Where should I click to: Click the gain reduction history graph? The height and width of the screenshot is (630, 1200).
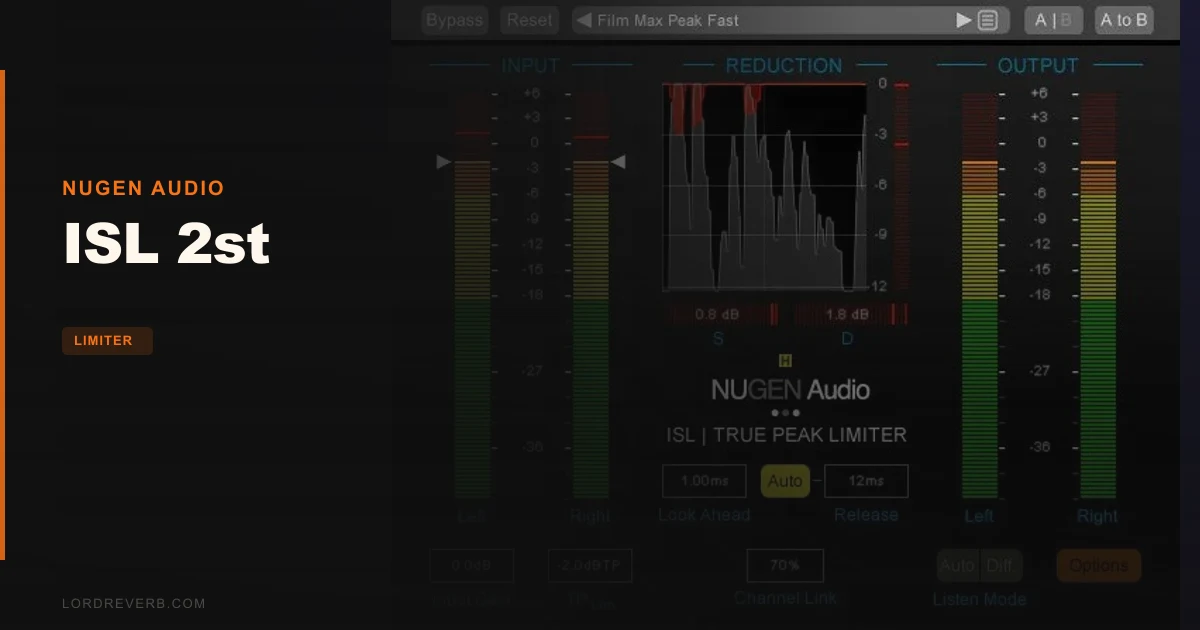(765, 187)
